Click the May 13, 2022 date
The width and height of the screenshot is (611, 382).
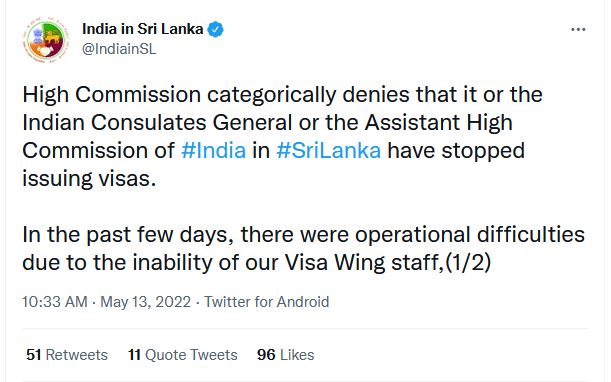pos(145,302)
